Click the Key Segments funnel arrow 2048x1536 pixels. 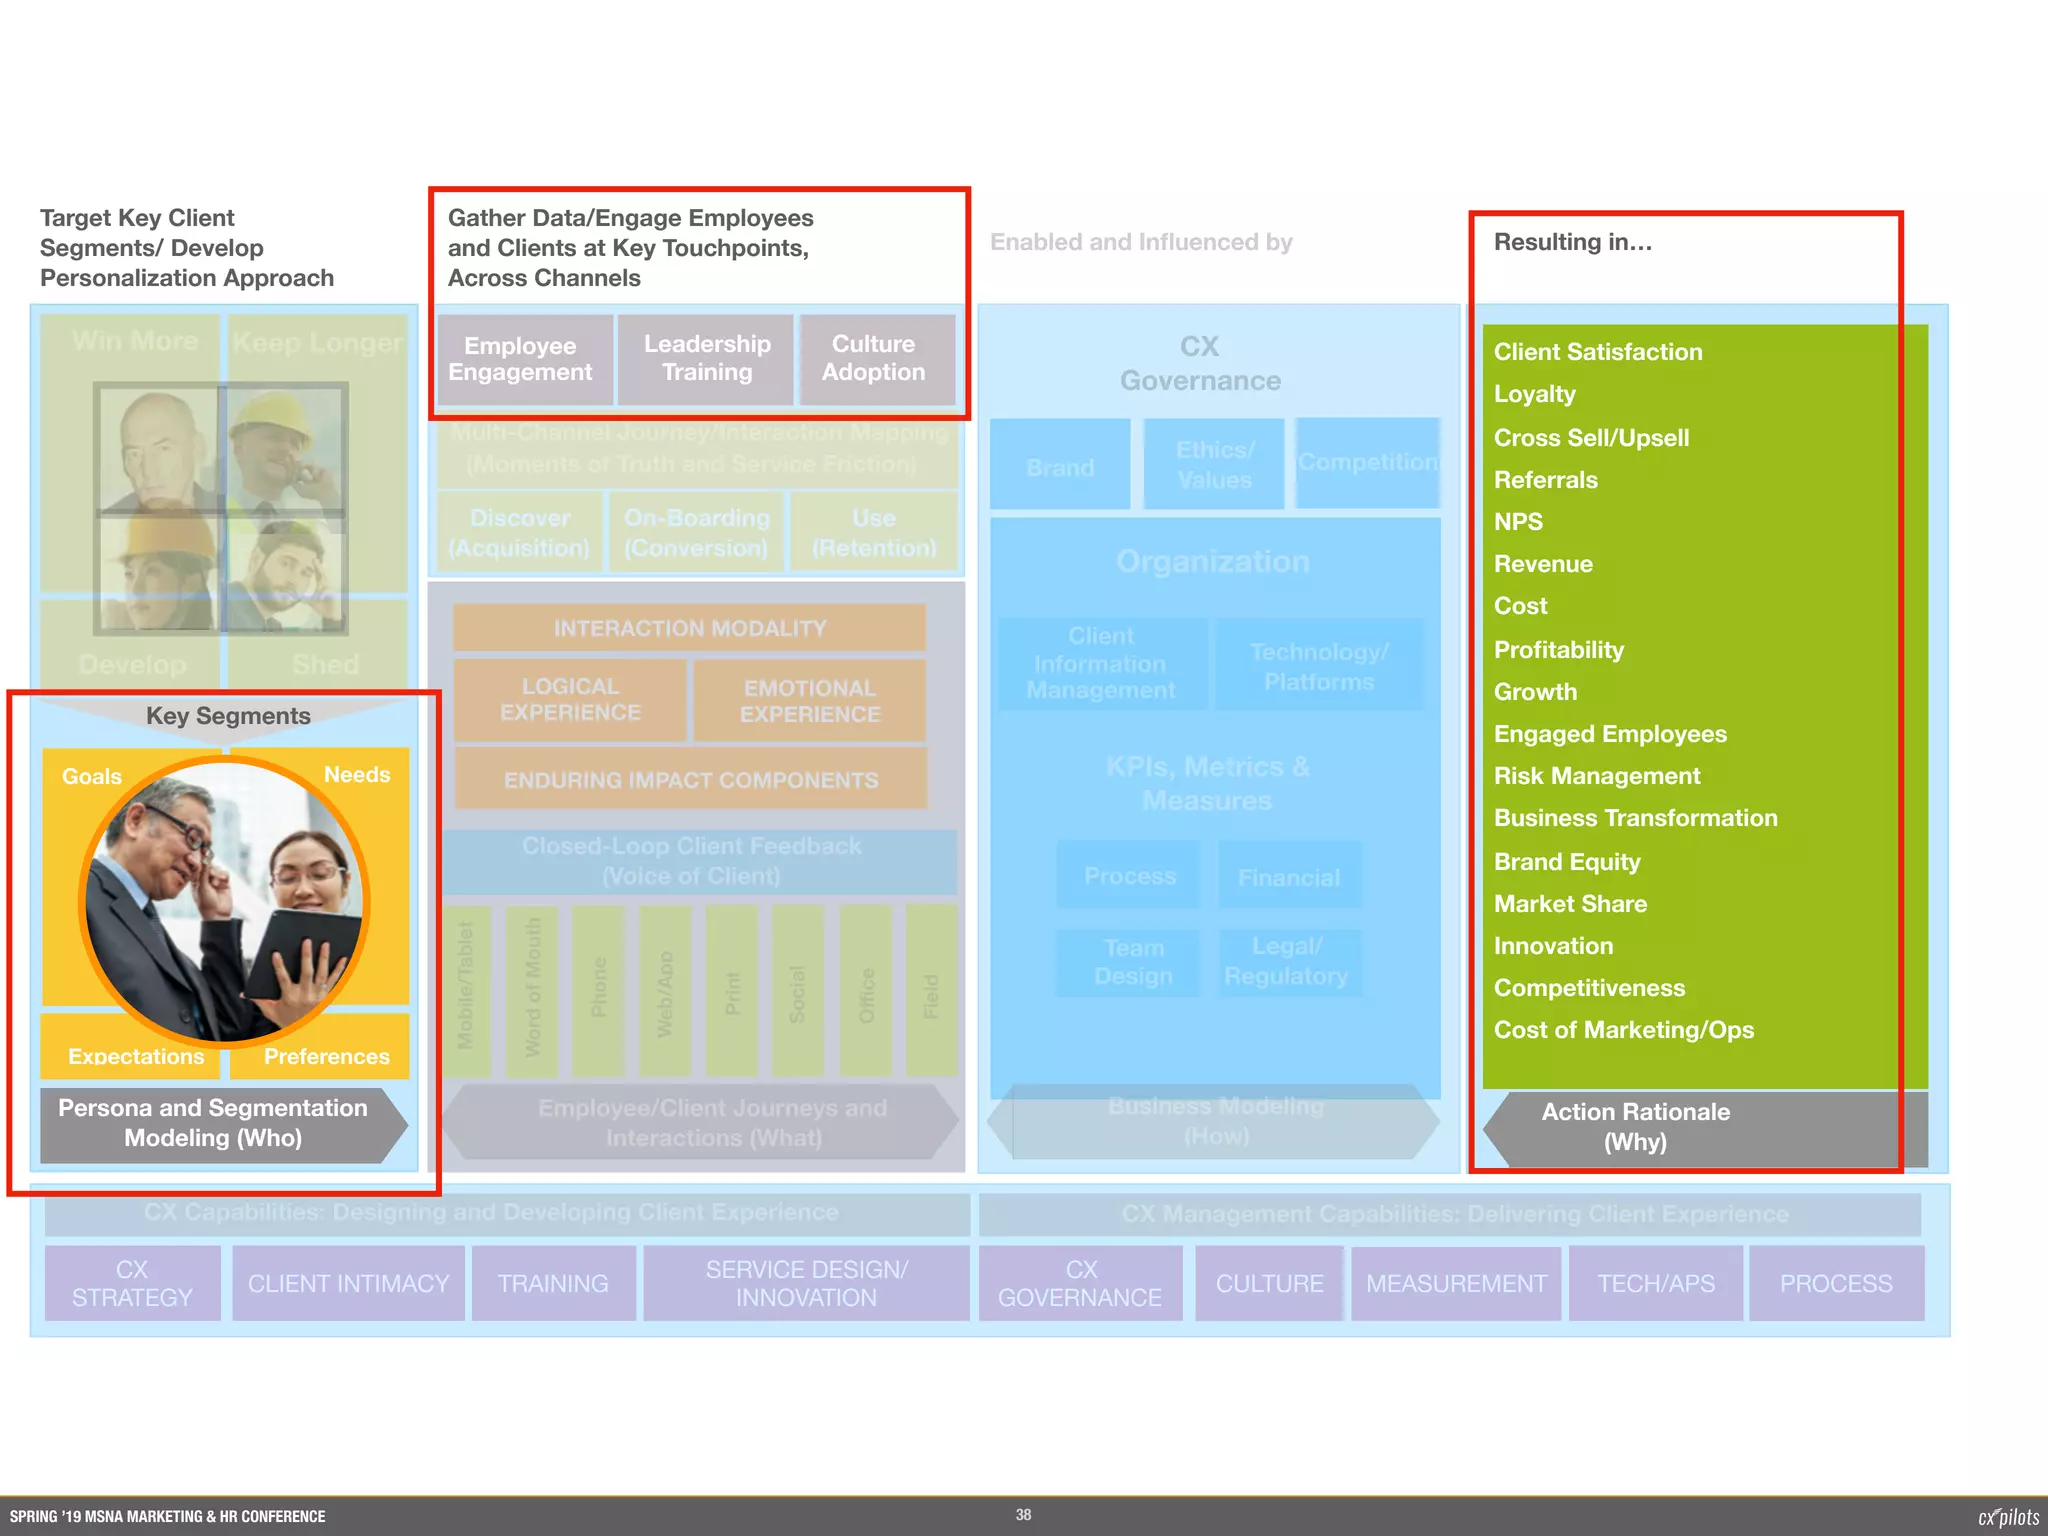(228, 717)
